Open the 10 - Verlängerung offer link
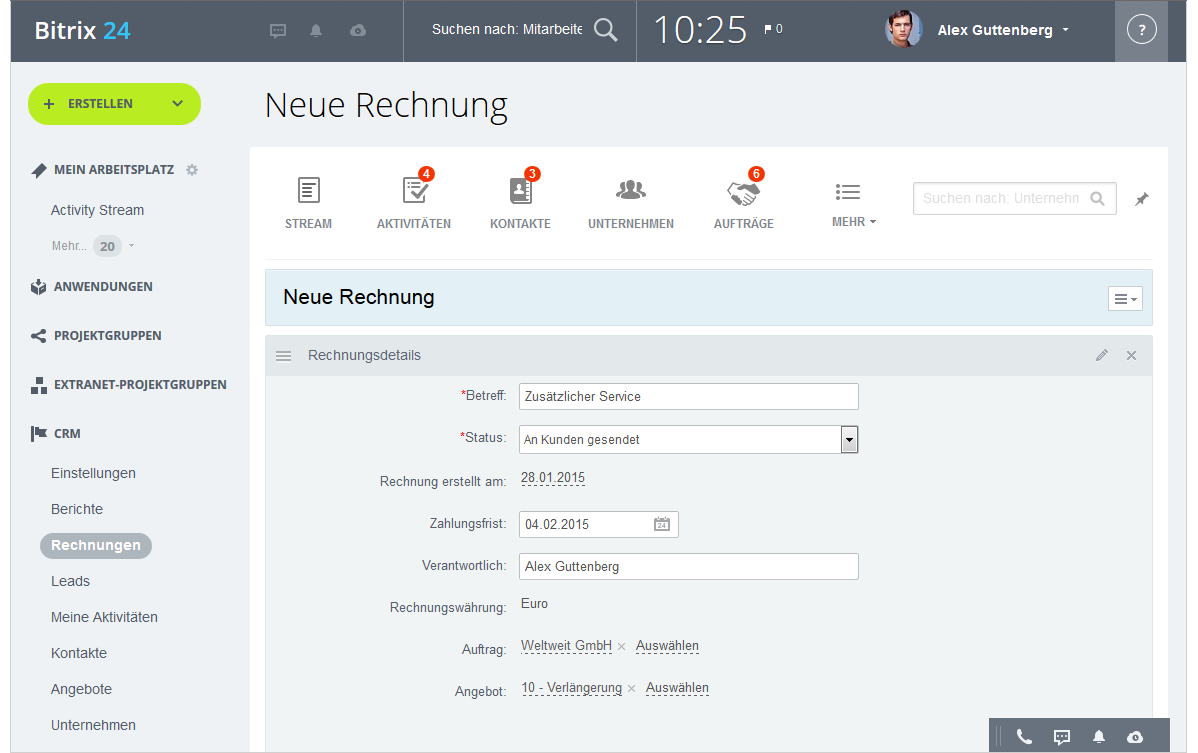1198x753 pixels. (x=572, y=688)
